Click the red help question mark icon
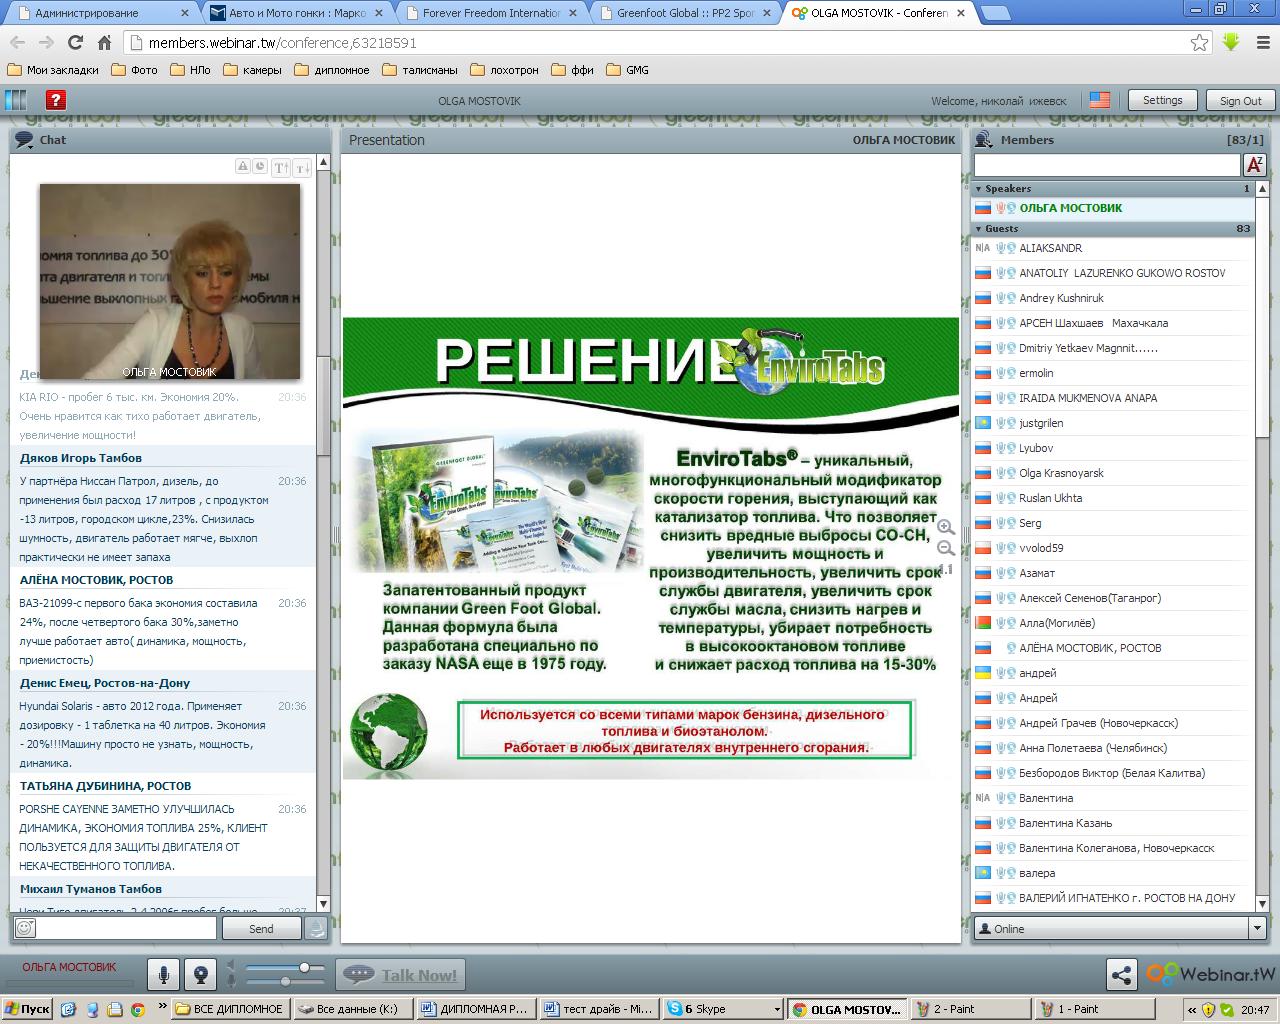 coord(56,100)
